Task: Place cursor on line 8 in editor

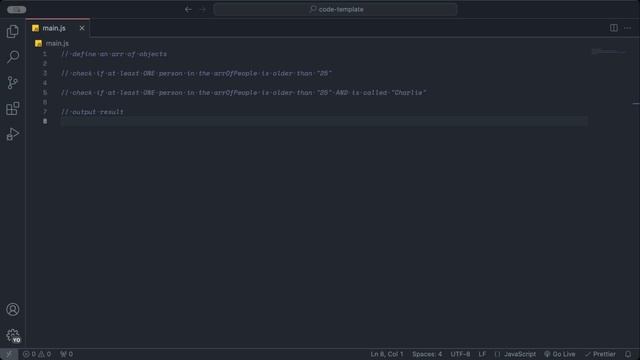Action: tap(324, 121)
